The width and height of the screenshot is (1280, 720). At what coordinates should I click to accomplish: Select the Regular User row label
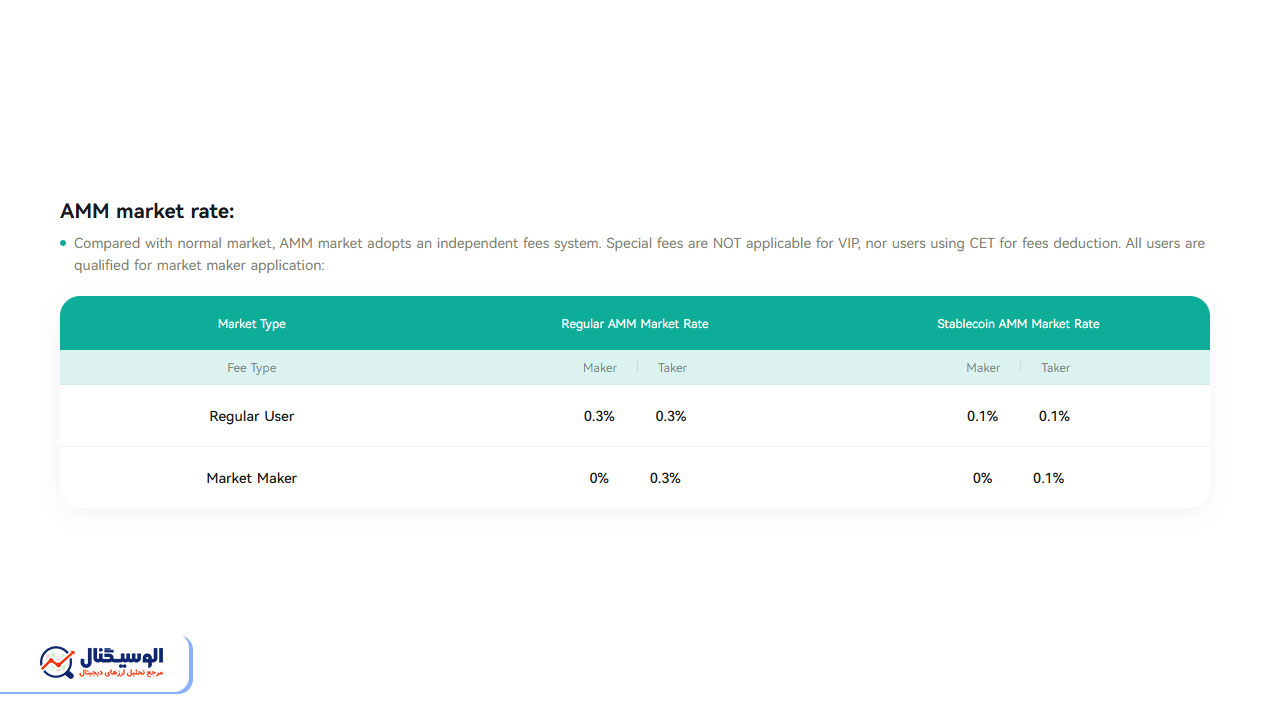click(252, 416)
